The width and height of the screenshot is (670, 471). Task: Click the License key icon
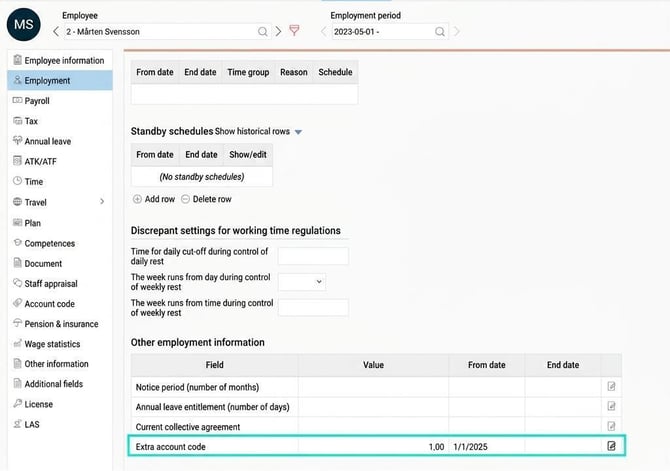tap(17, 403)
